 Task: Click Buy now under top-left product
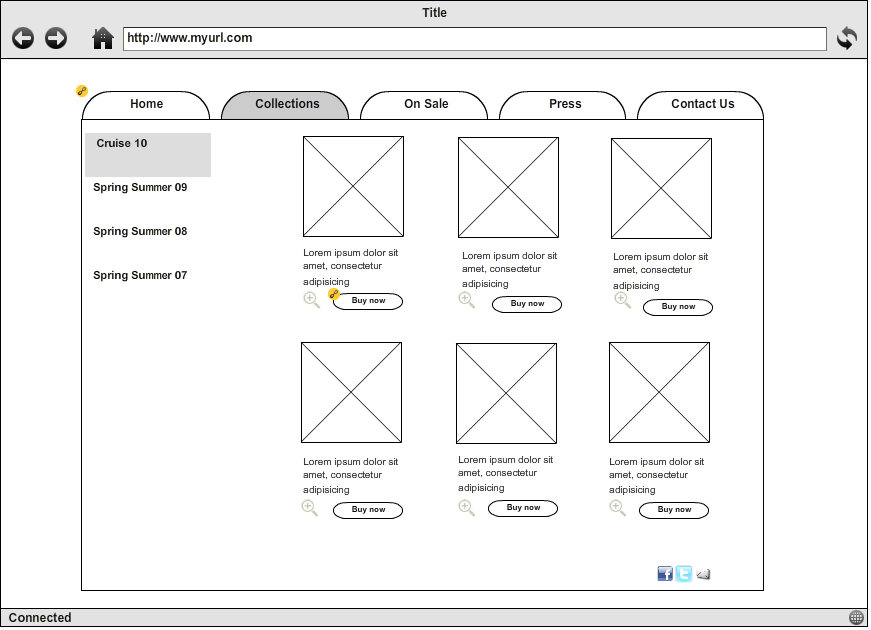(x=368, y=301)
